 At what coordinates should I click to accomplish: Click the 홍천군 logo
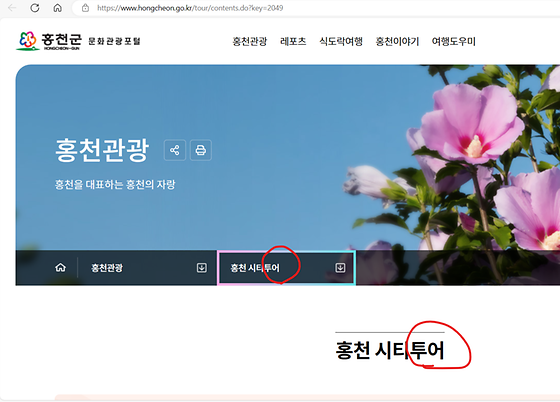pos(49,41)
